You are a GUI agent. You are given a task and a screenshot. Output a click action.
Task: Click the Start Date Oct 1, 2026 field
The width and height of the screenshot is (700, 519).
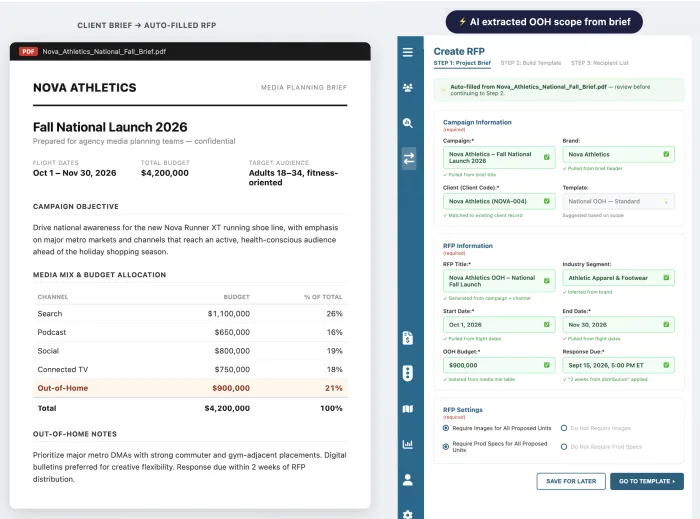pyautogui.click(x=499, y=325)
